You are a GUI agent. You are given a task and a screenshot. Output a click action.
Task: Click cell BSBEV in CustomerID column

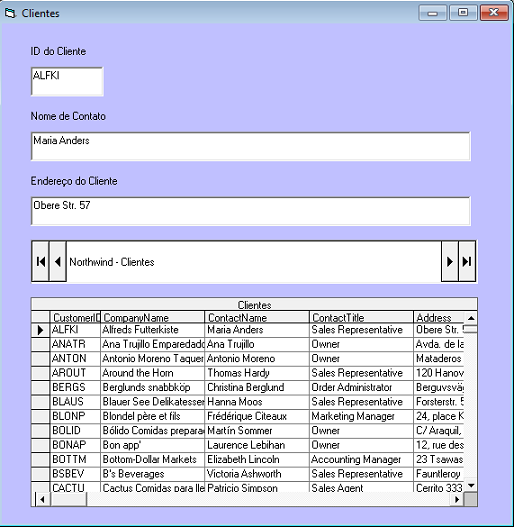coord(75,474)
